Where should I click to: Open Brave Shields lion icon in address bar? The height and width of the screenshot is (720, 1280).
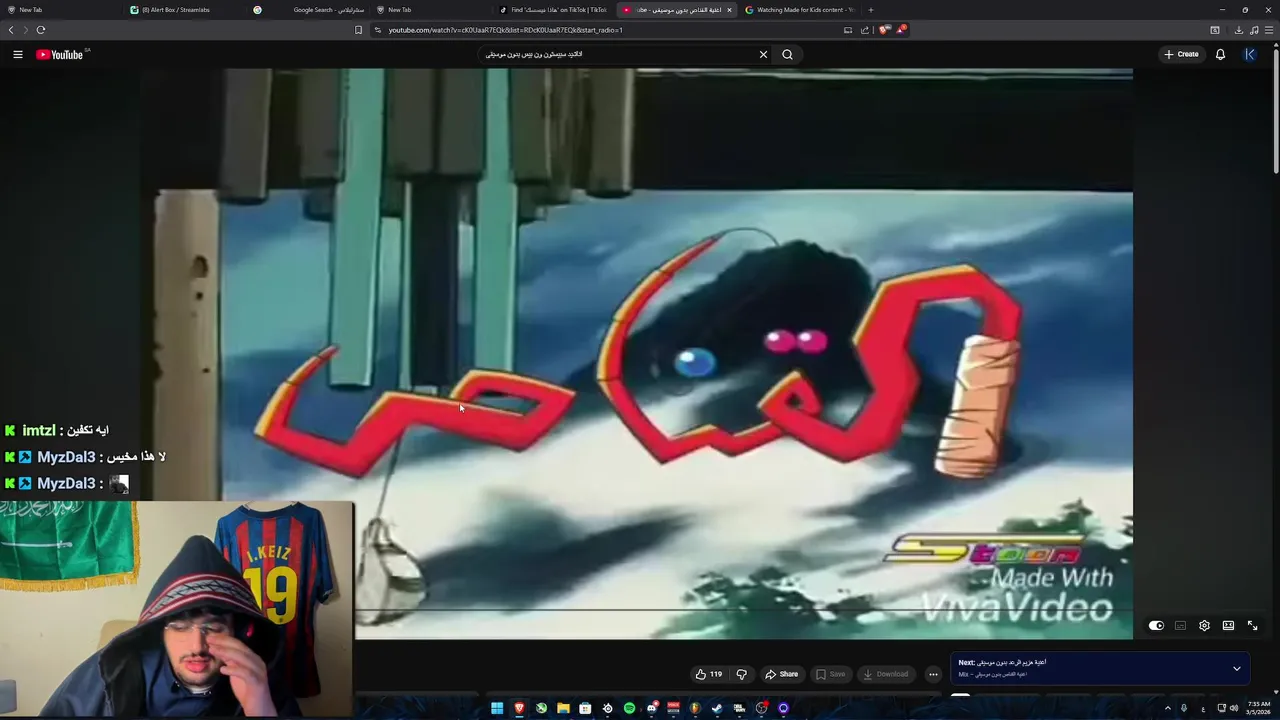tap(885, 30)
